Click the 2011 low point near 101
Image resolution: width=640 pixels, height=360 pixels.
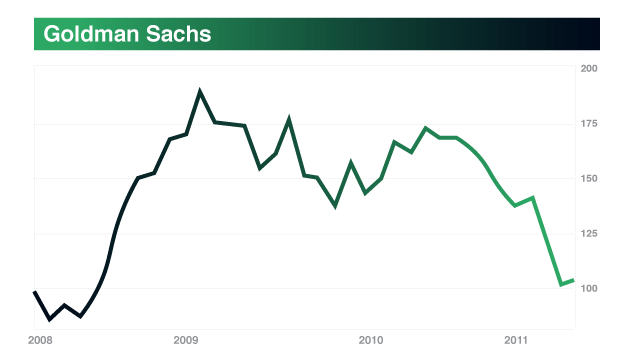click(562, 284)
